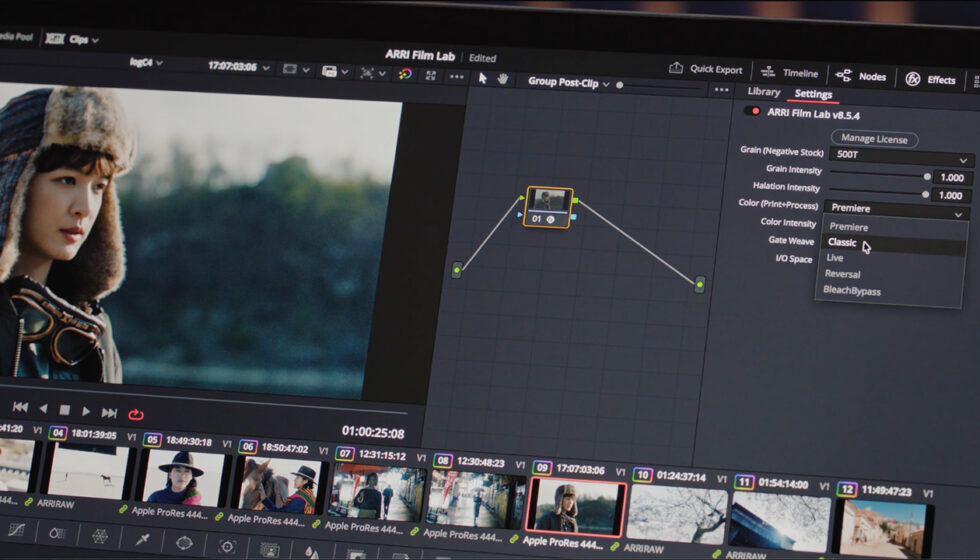Select Live from the color list
Viewport: 980px width, 560px height.
tap(834, 258)
